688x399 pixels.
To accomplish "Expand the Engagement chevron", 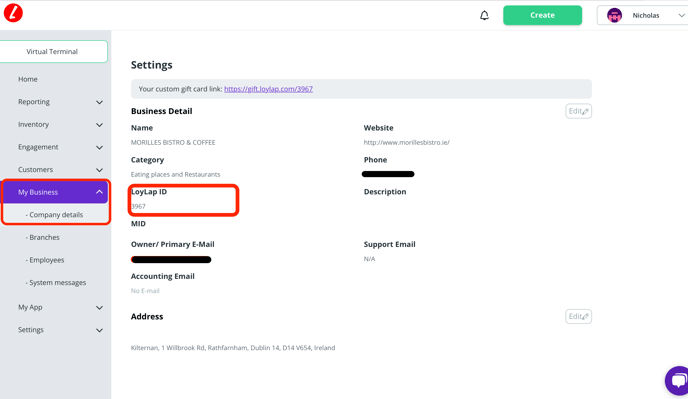I will click(x=100, y=147).
